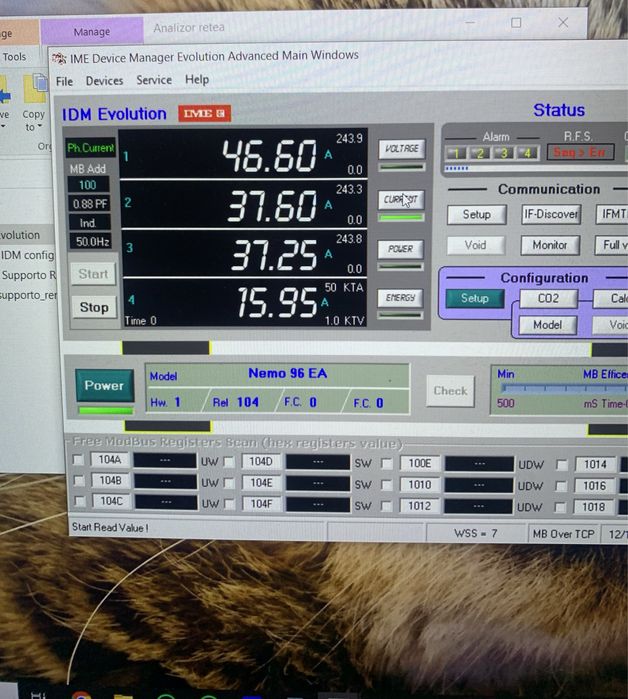Toggle Alarm indicator 1
Screen dimensions: 628x699
click(456, 153)
